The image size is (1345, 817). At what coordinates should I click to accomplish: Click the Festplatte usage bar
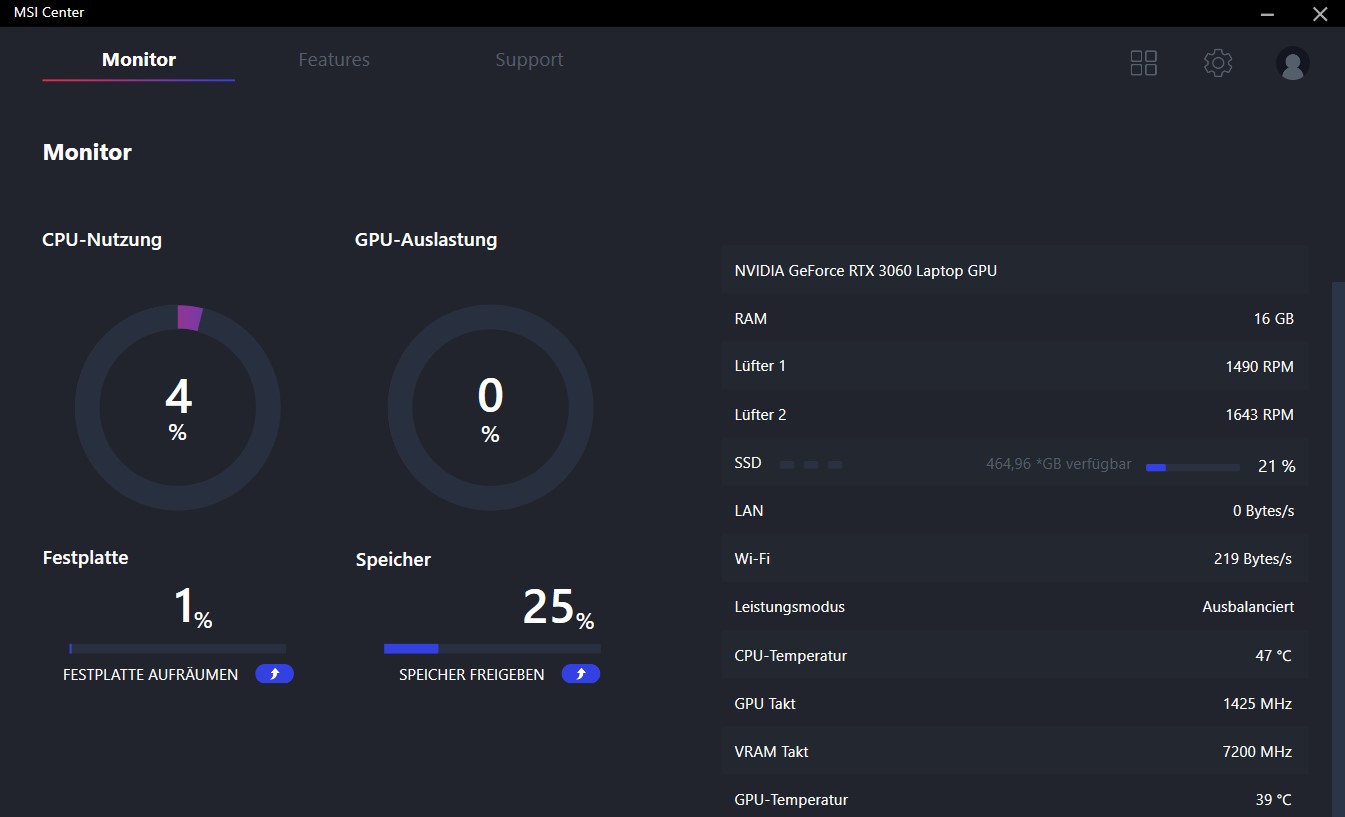(x=177, y=649)
